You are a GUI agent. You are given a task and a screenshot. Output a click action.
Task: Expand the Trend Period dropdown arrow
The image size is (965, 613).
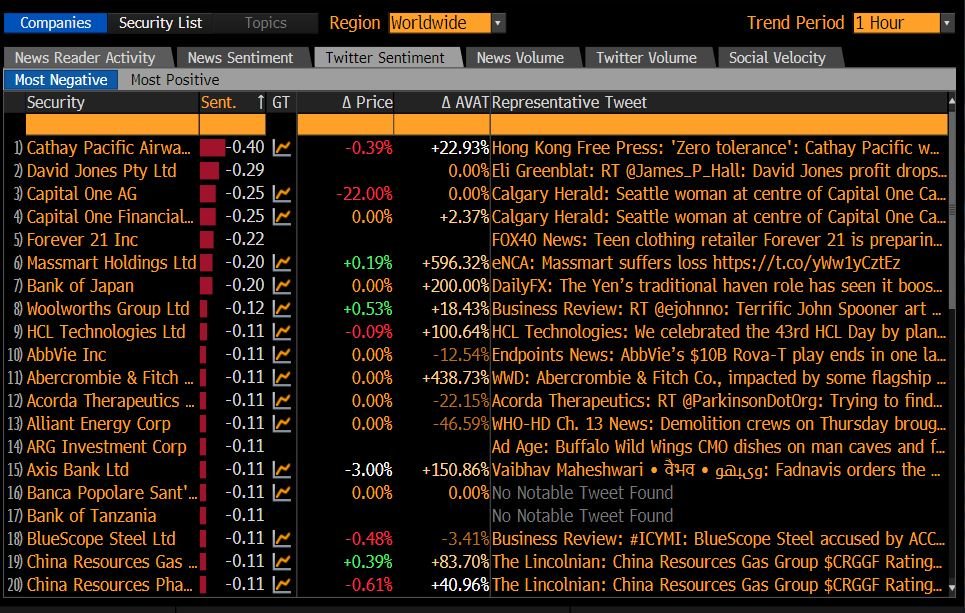point(947,23)
